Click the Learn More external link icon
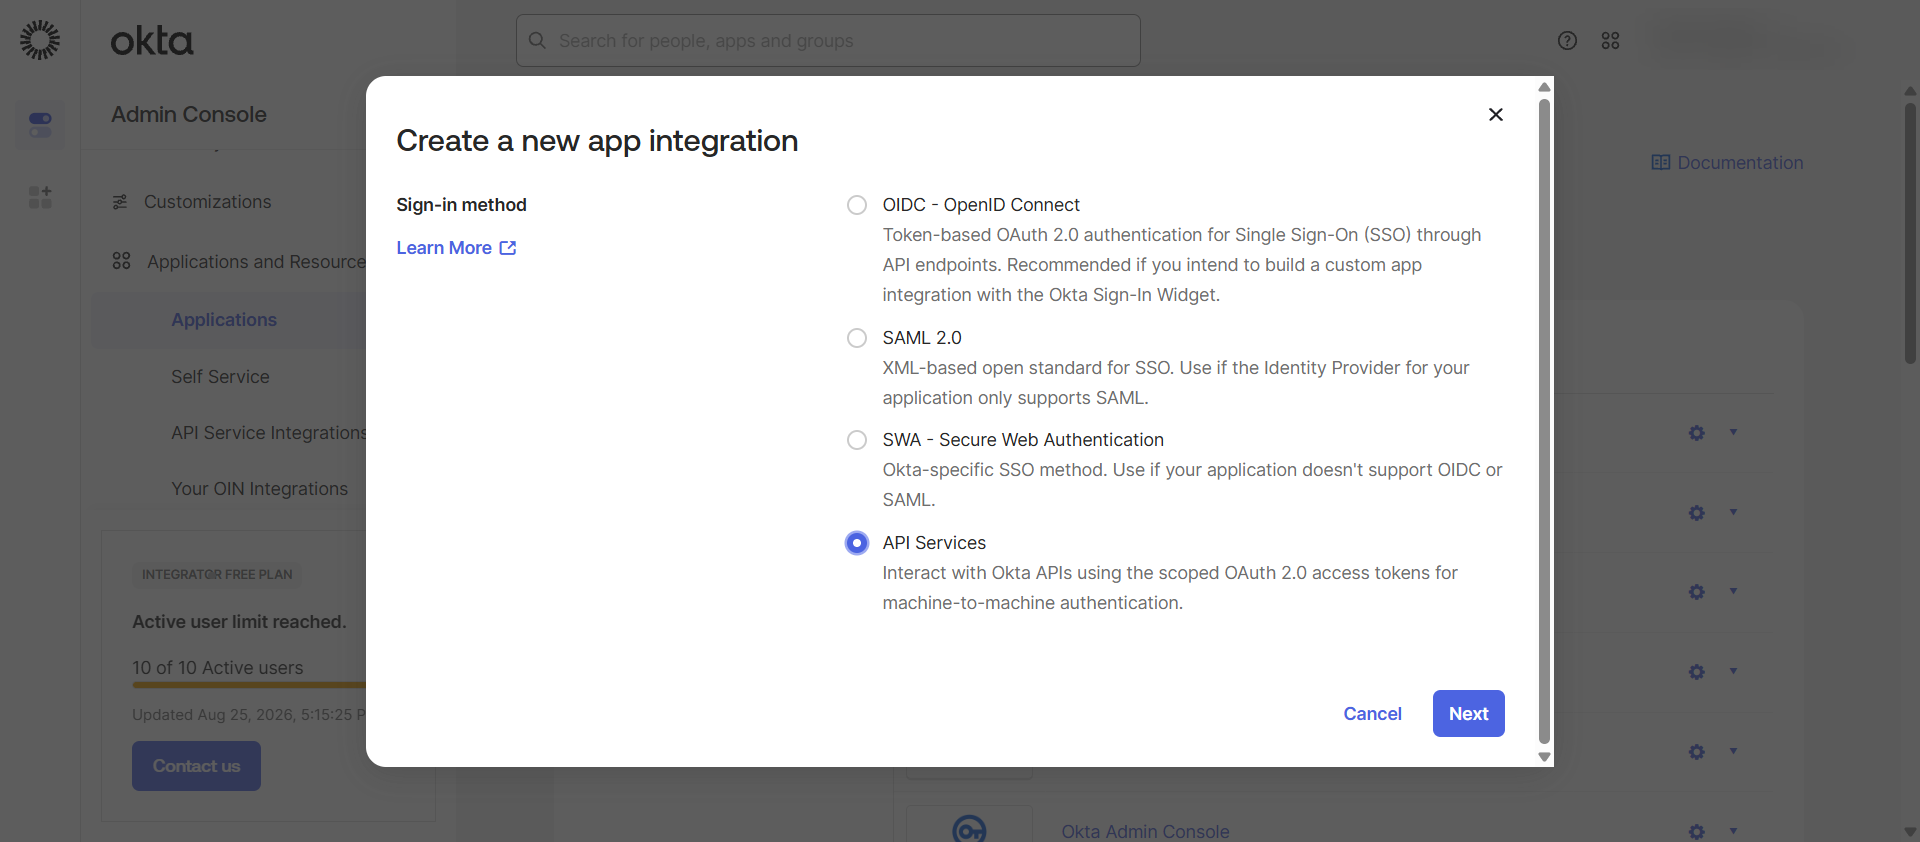Image resolution: width=1920 pixels, height=842 pixels. (x=508, y=248)
